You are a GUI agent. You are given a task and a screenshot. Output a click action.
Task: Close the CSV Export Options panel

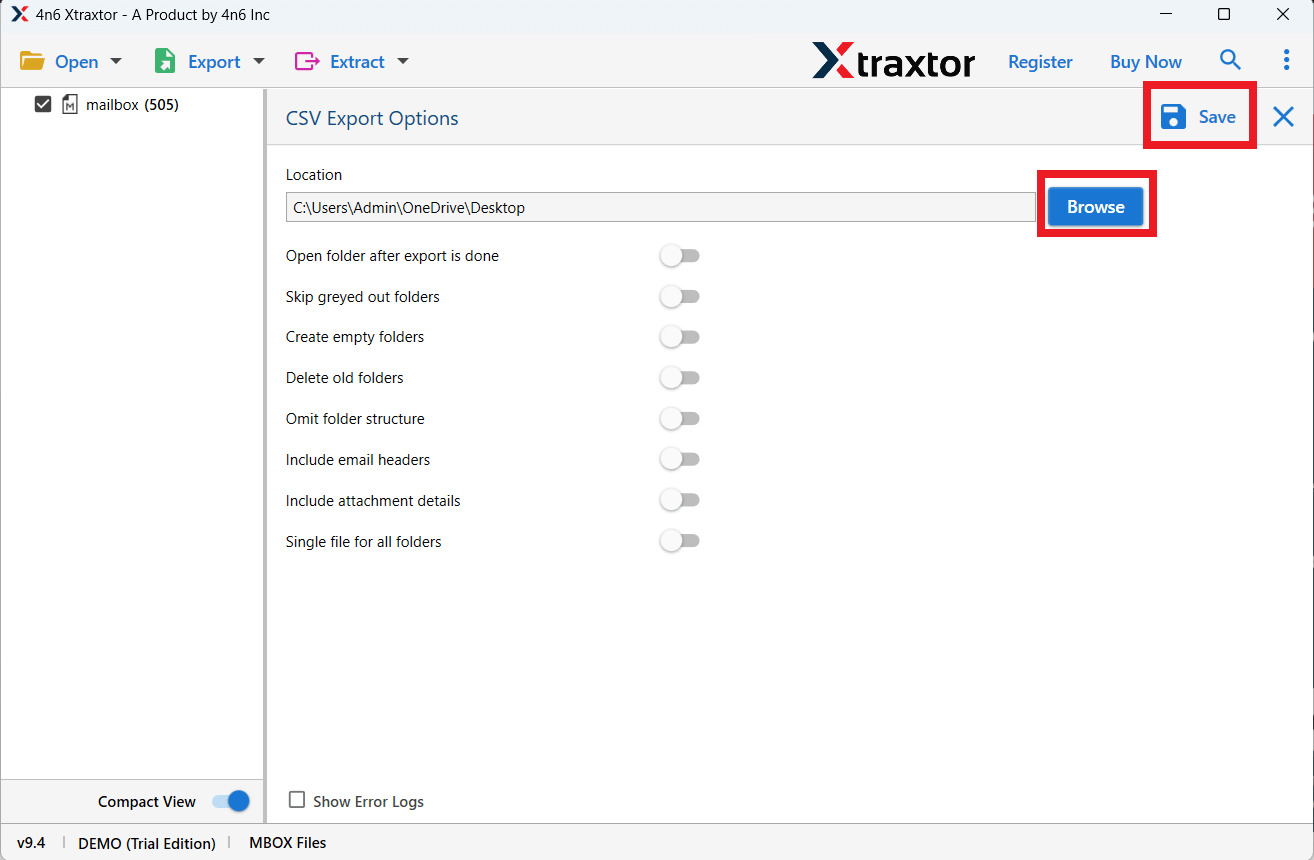click(x=1283, y=117)
